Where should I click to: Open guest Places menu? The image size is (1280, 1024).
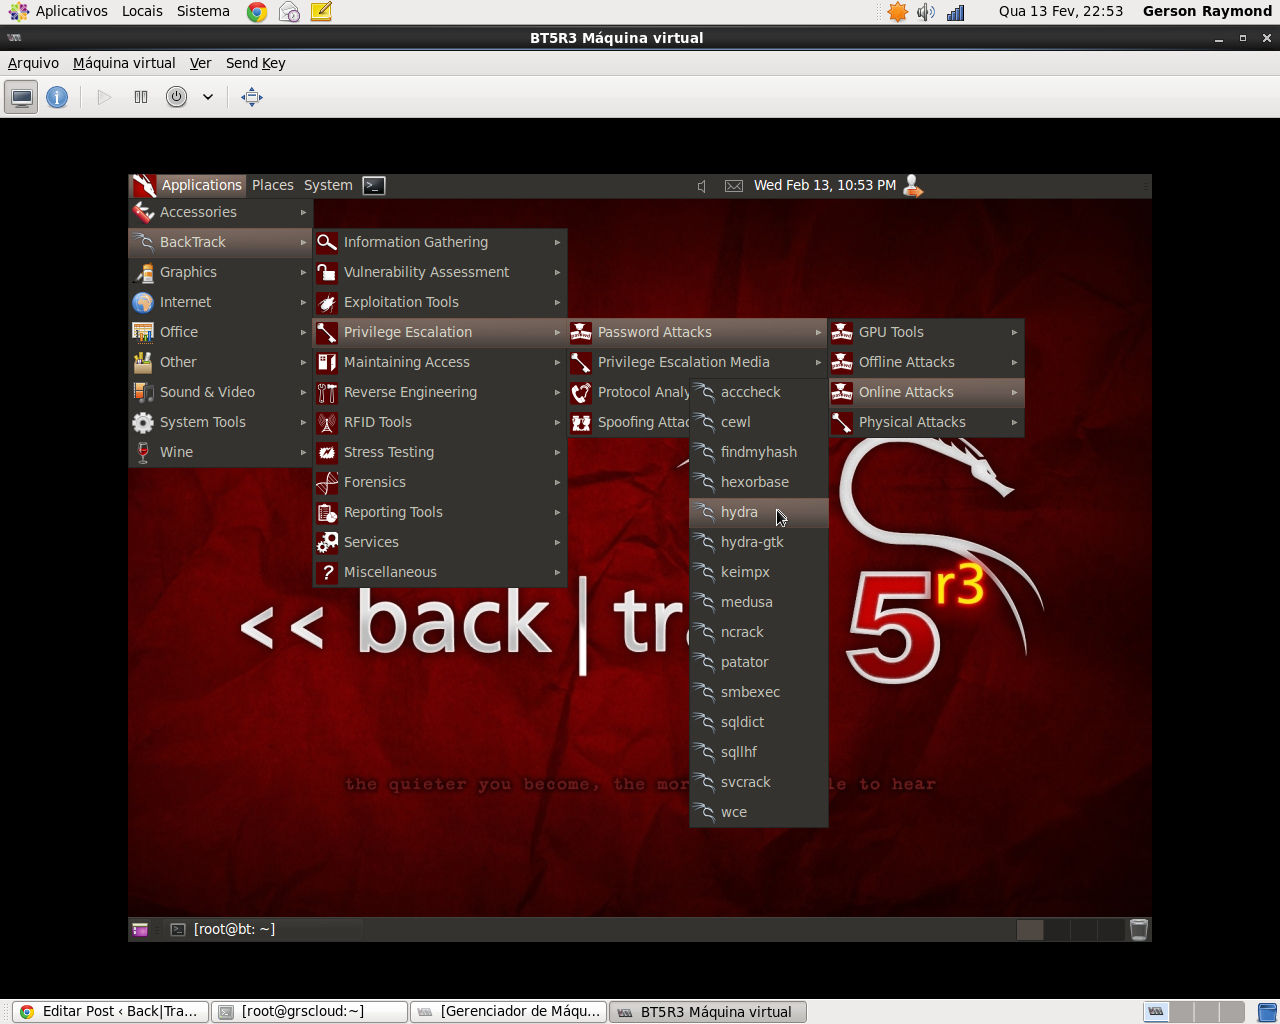click(x=273, y=185)
